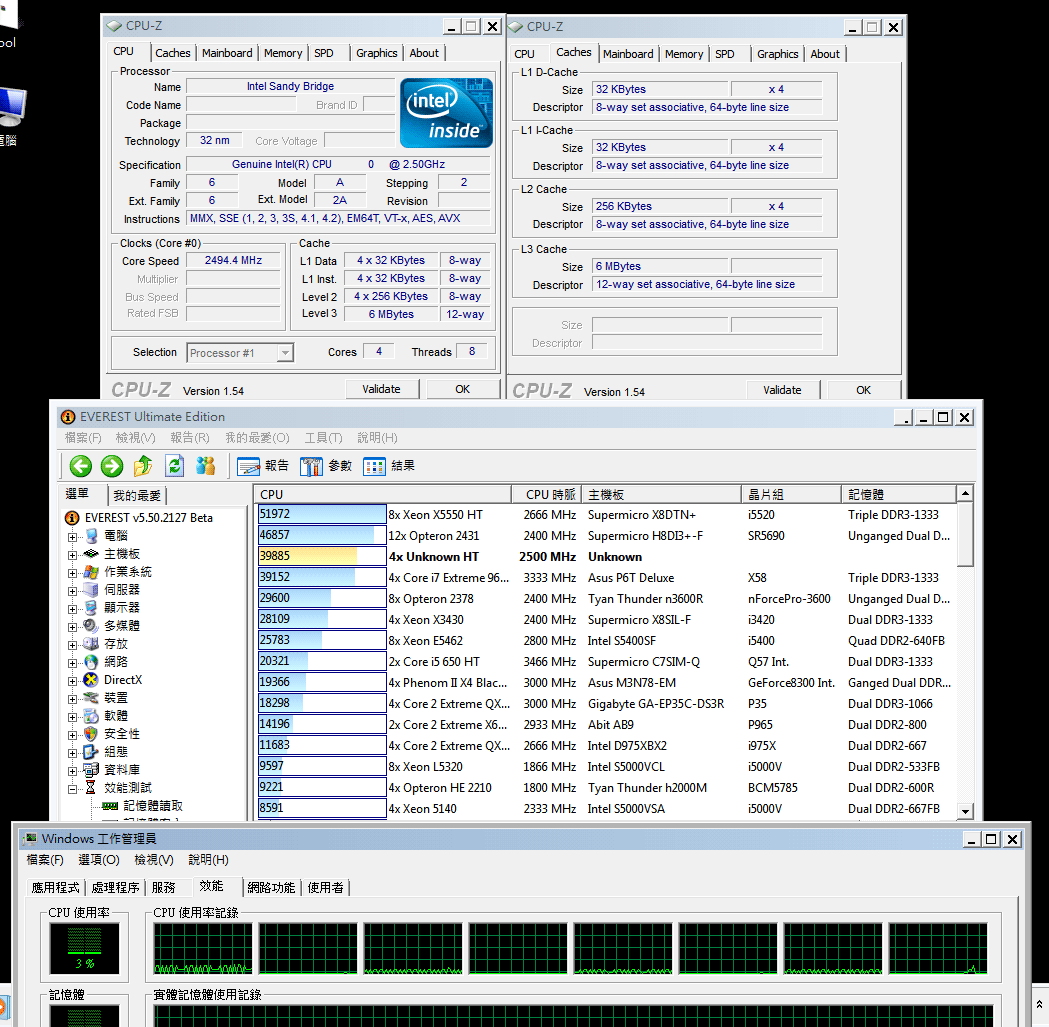
Task: Click OK button in right CPU-Z window
Action: 863,390
